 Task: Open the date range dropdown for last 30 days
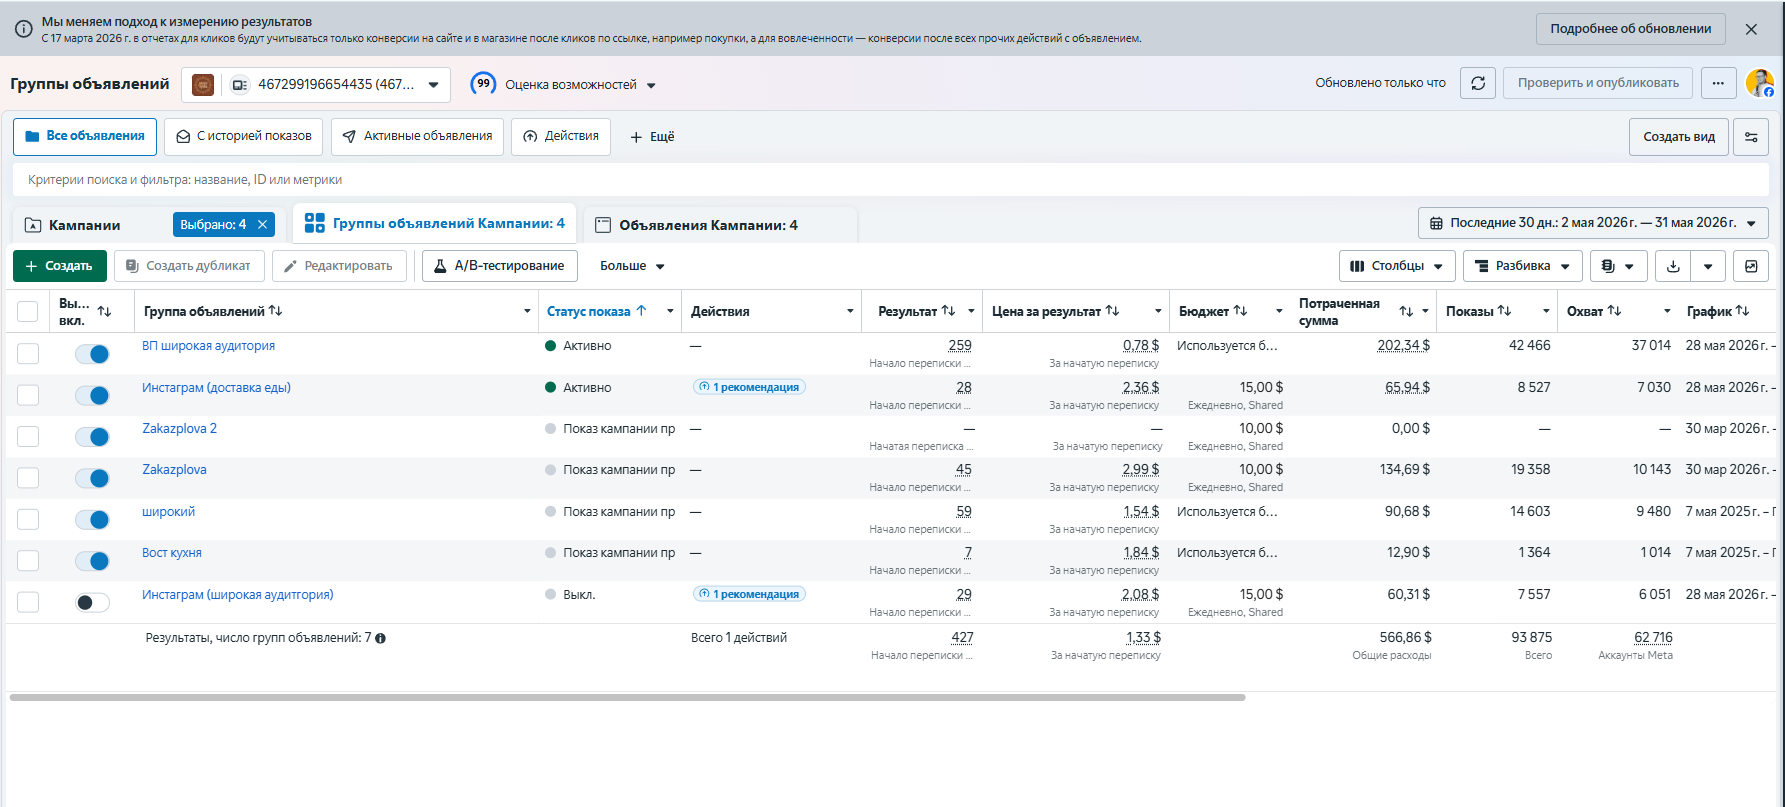pos(1593,223)
